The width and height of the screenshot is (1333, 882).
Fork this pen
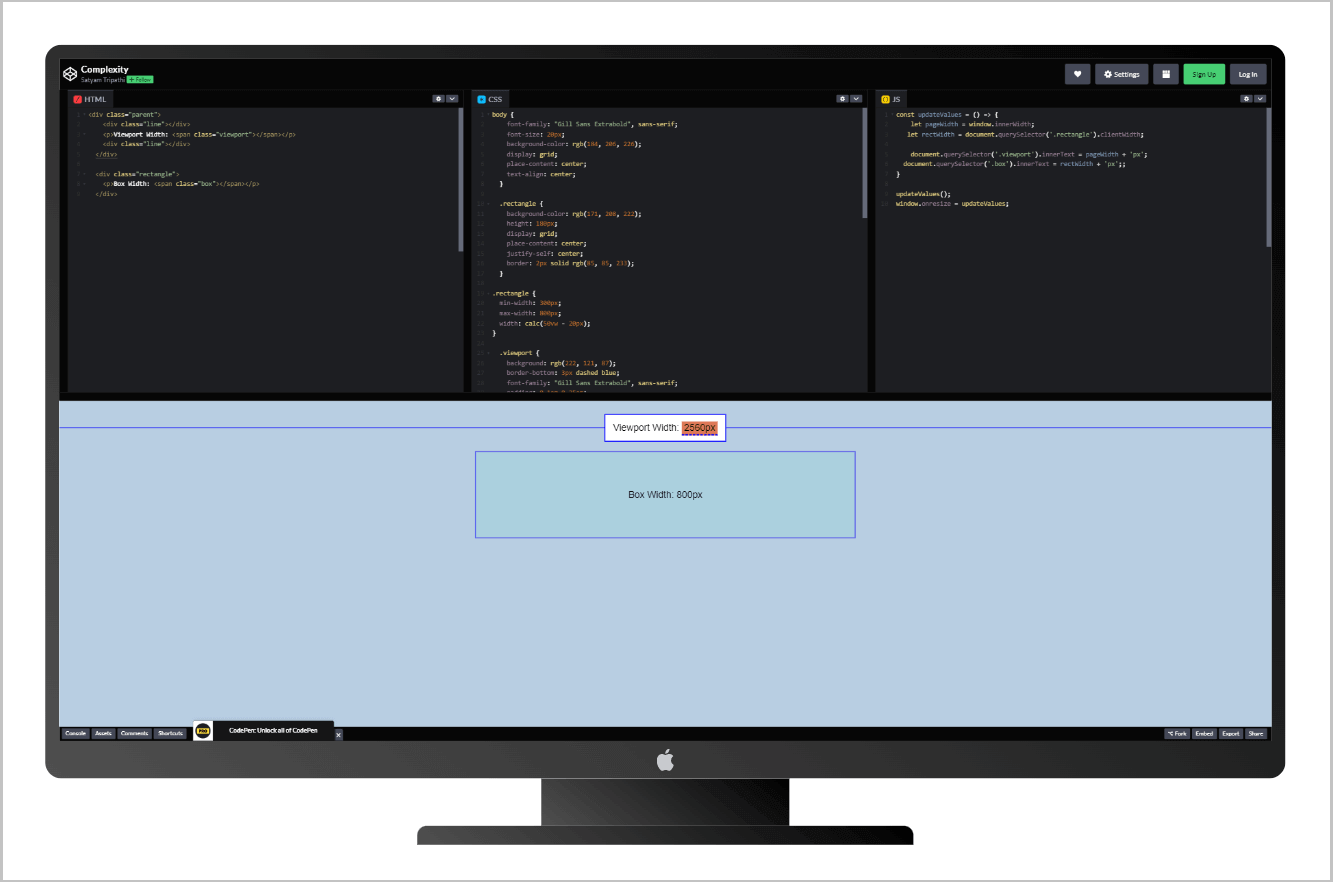click(1177, 733)
